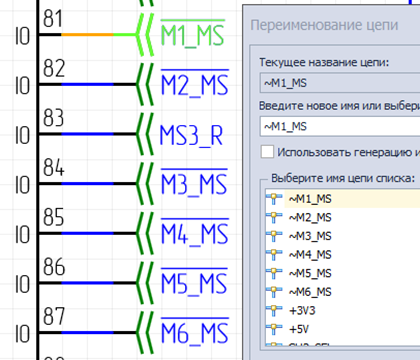The image size is (420, 360).
Task: Click net icon beside ~M3_MS list entry
Action: click(x=274, y=236)
